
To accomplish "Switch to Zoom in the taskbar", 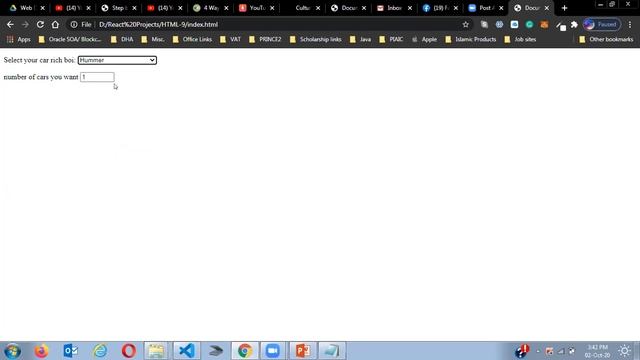I will [x=273, y=351].
